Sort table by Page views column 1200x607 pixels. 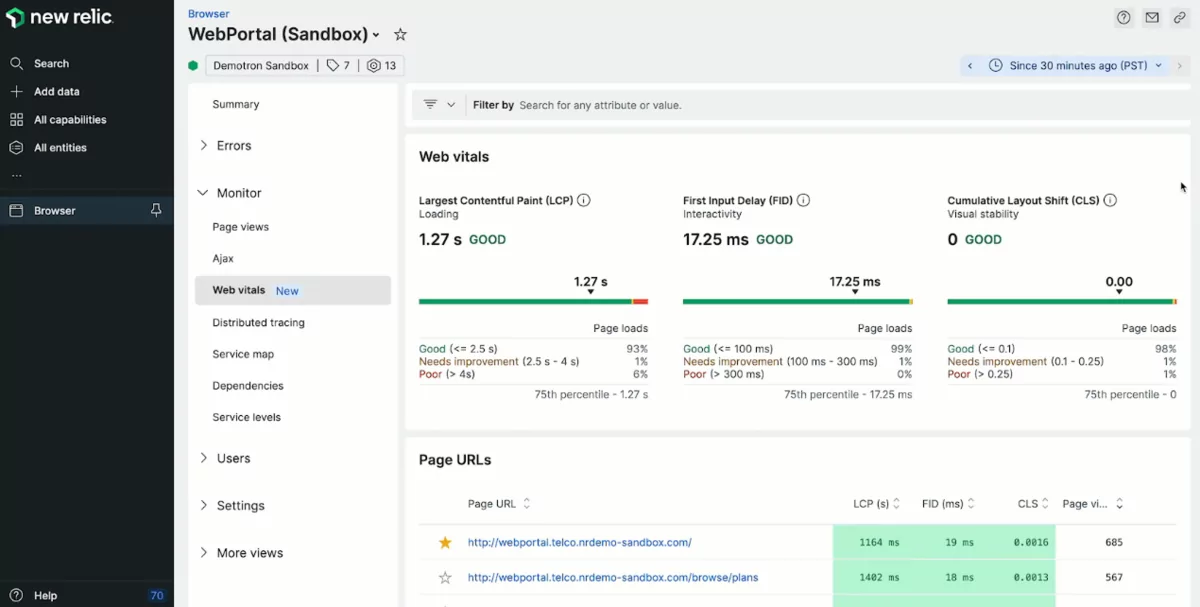point(1093,504)
